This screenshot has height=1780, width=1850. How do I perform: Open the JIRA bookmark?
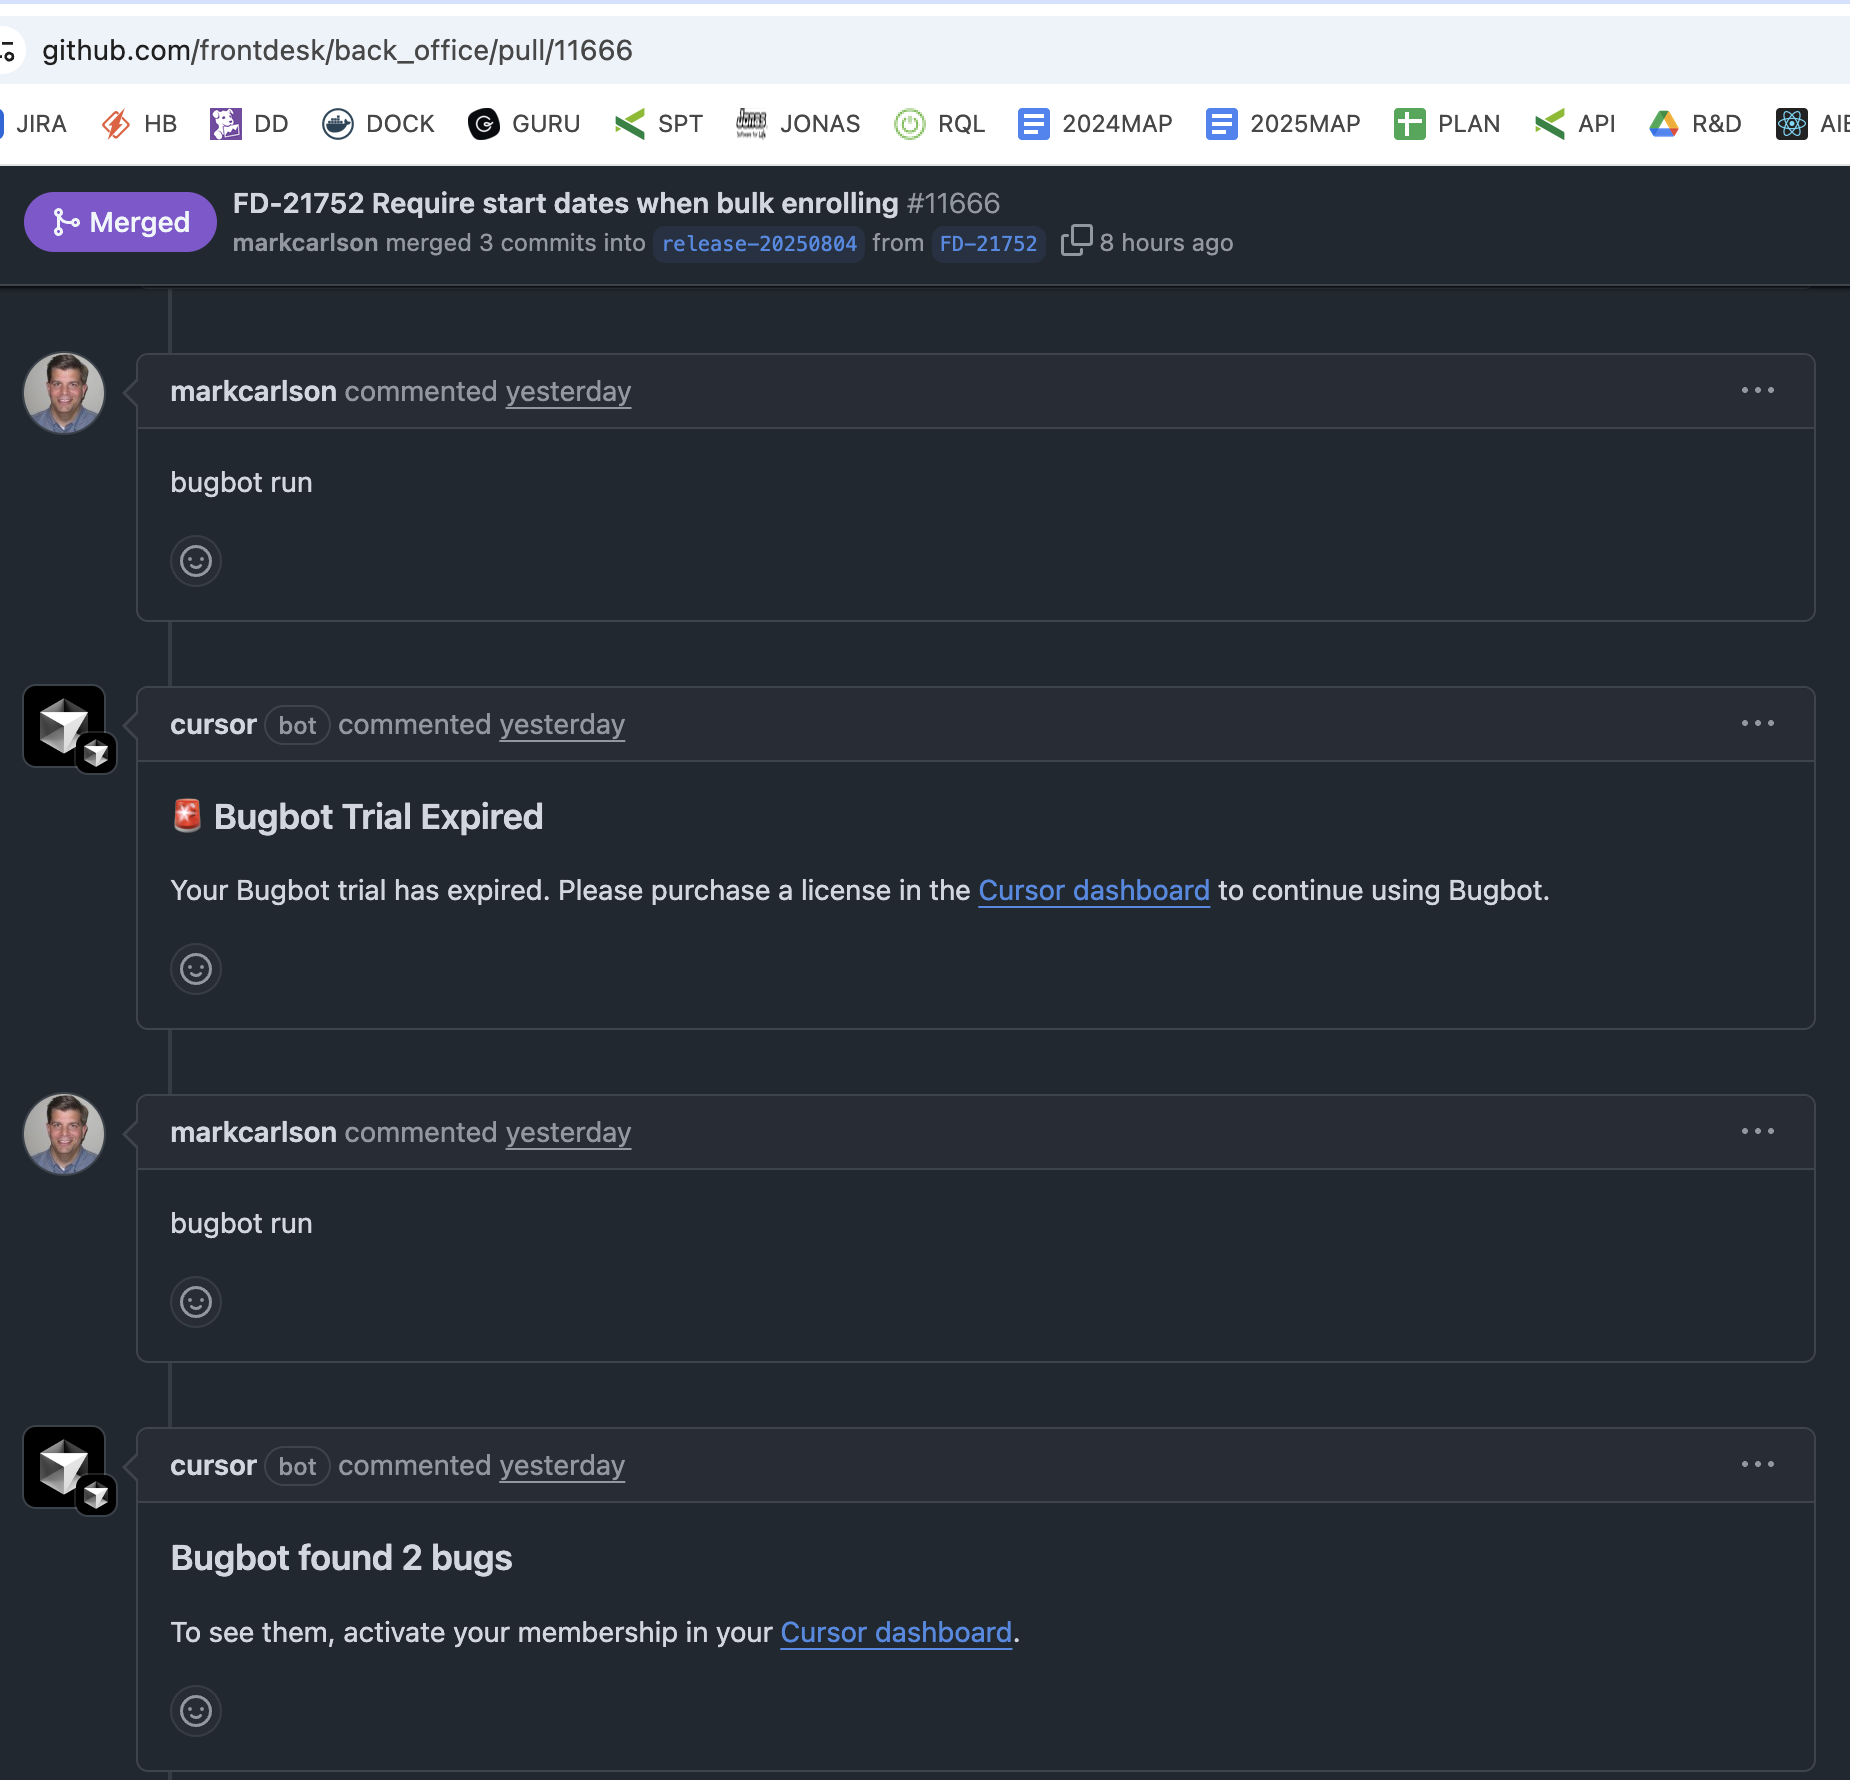click(x=33, y=124)
